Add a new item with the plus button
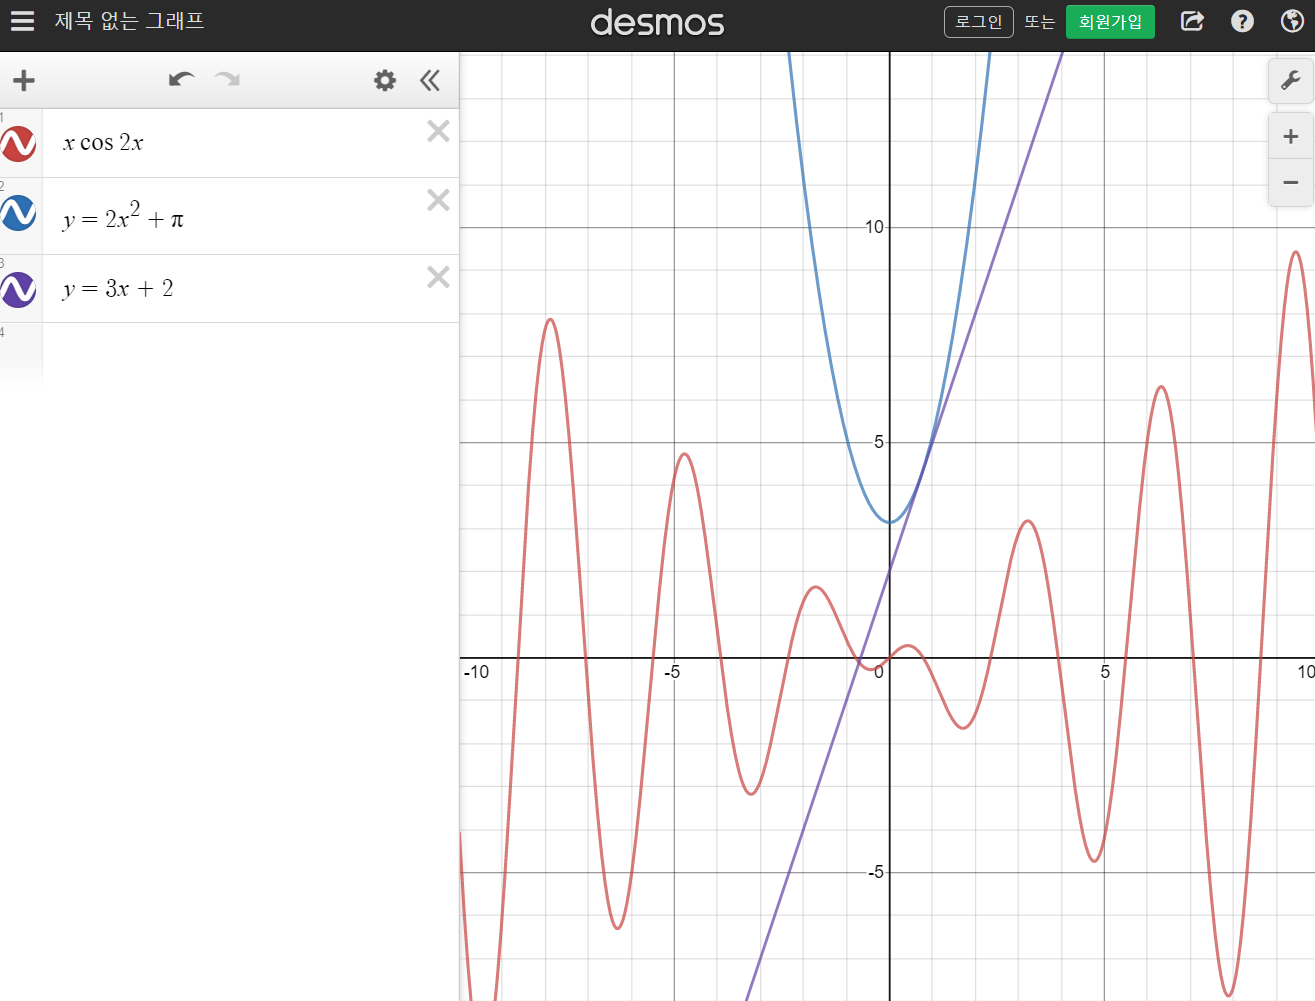 pyautogui.click(x=24, y=80)
